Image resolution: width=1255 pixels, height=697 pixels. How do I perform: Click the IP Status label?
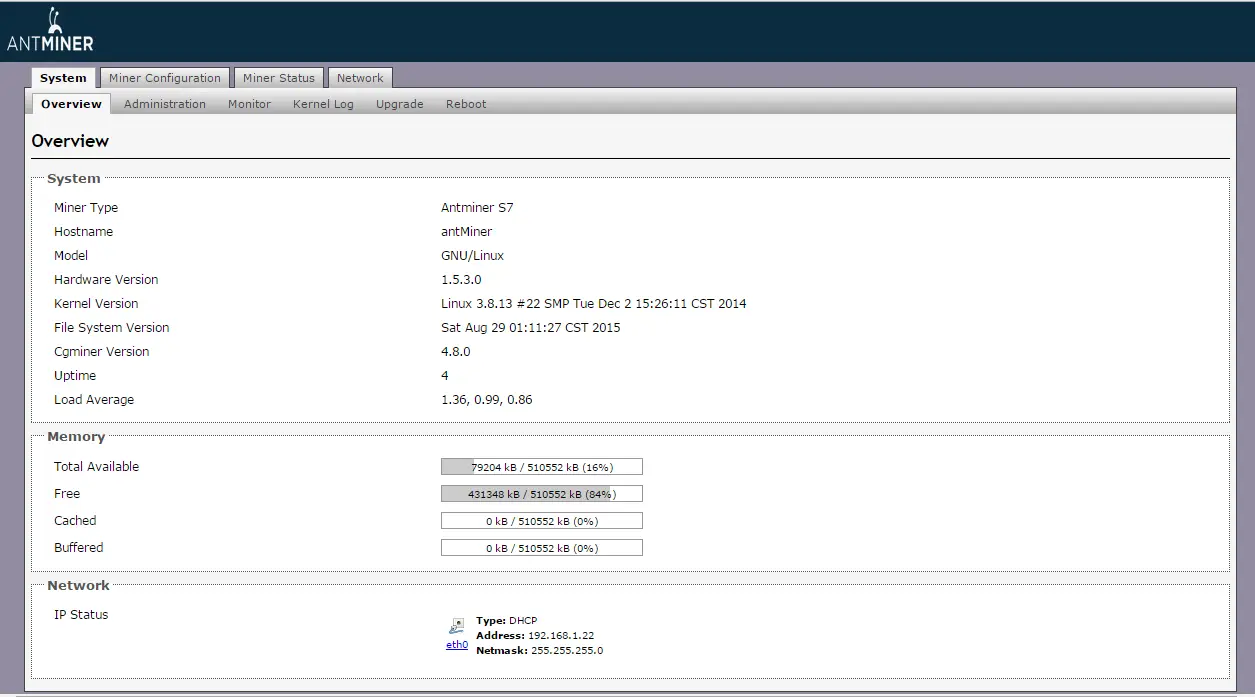(81, 615)
